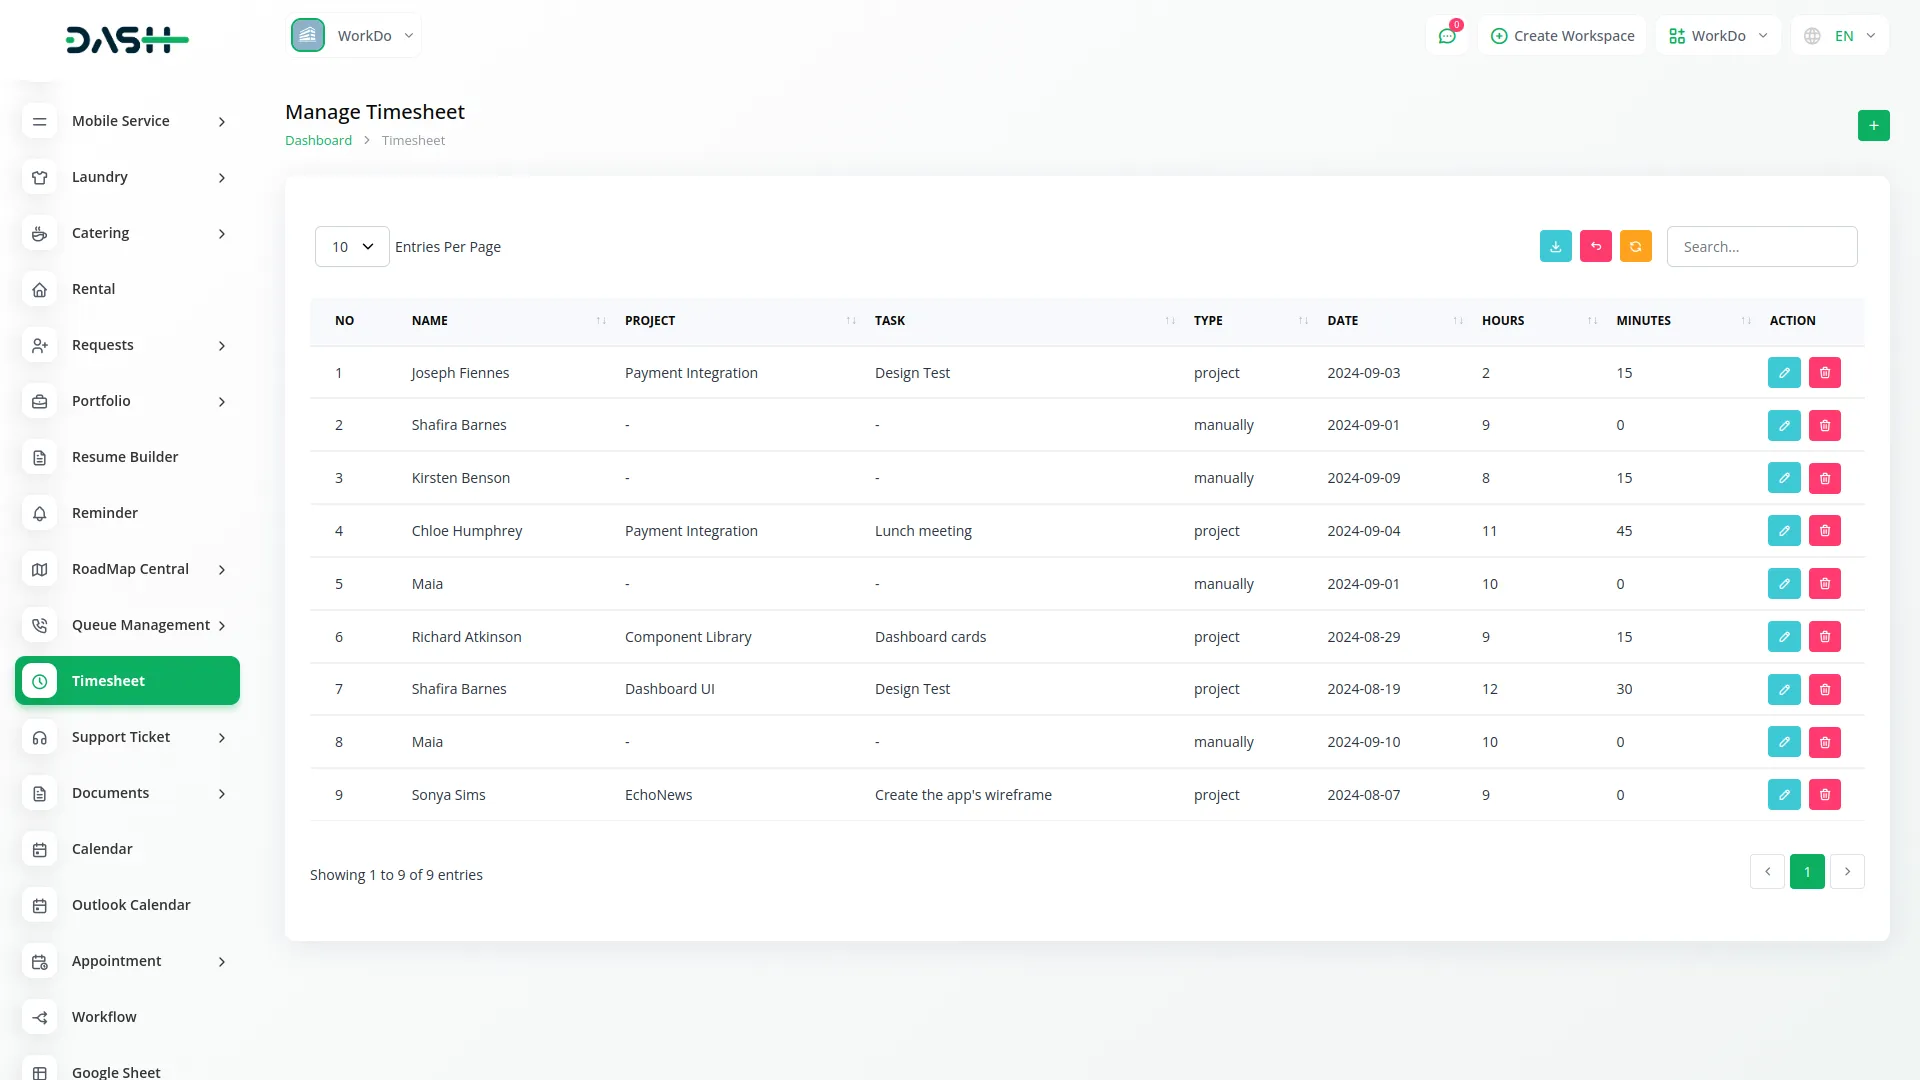Export timesheet data with the download icon
Screen dimensions: 1920x1080
pyautogui.click(x=1555, y=246)
